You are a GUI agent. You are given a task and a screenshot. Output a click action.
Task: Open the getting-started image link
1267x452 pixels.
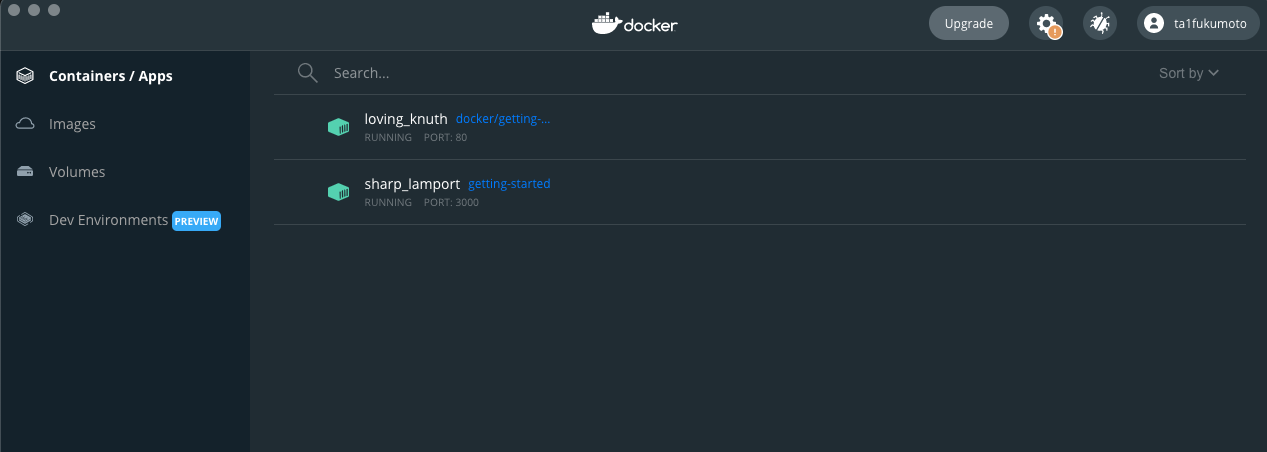[509, 184]
